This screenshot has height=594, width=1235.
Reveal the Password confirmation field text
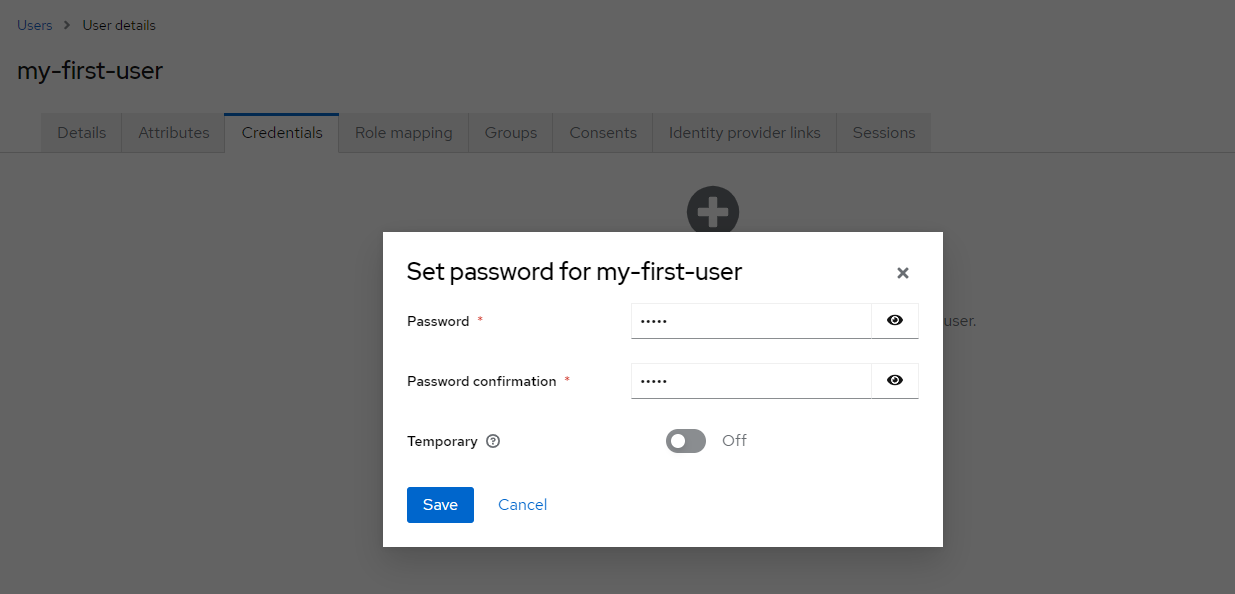pos(895,381)
